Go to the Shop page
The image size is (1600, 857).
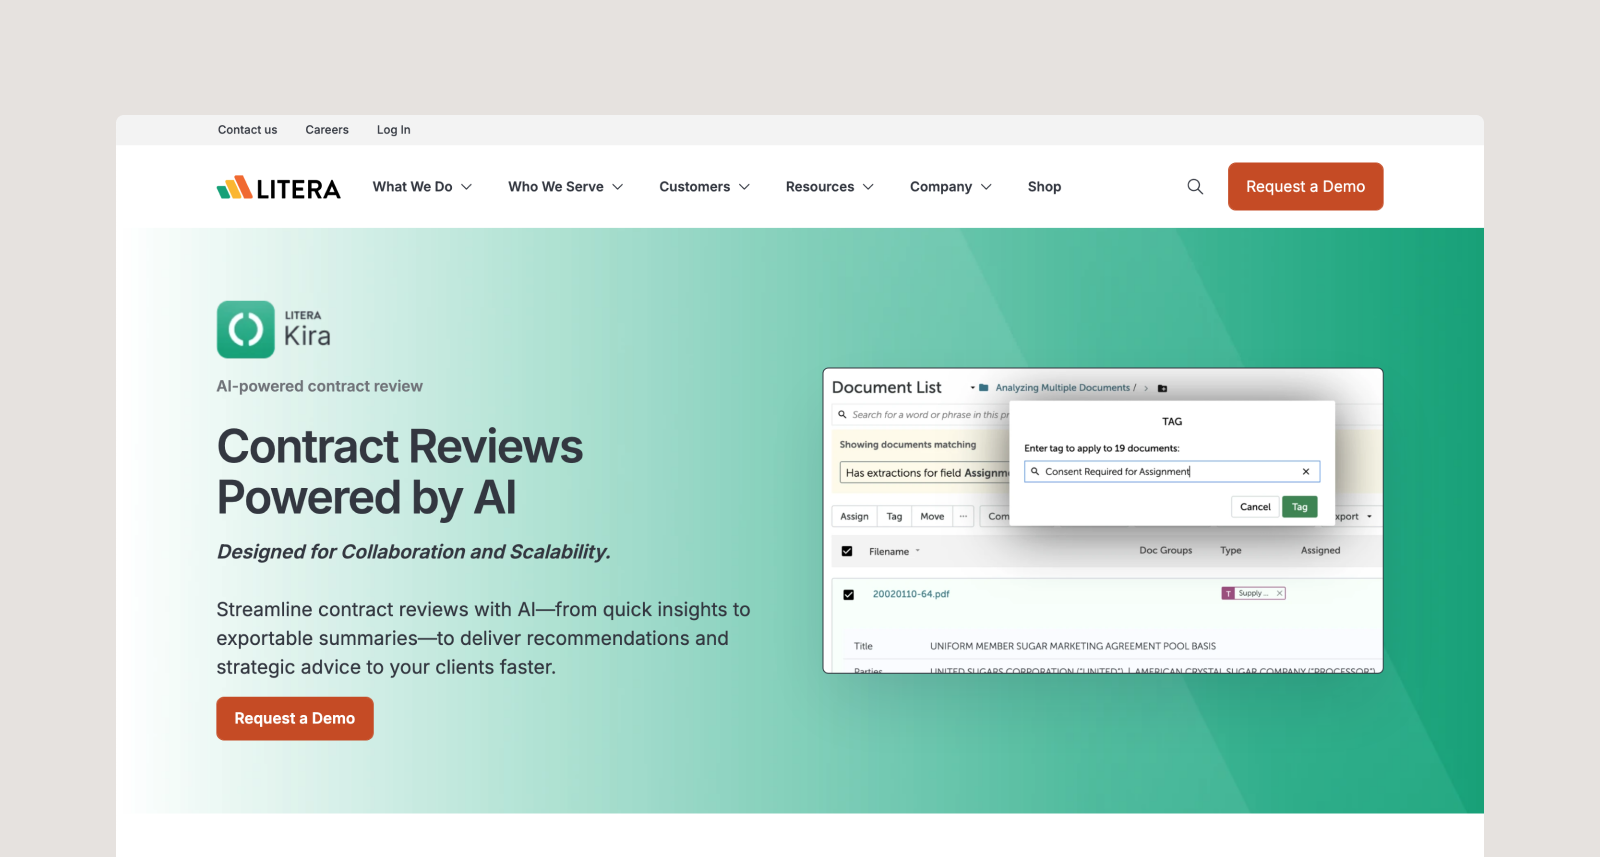tap(1044, 187)
